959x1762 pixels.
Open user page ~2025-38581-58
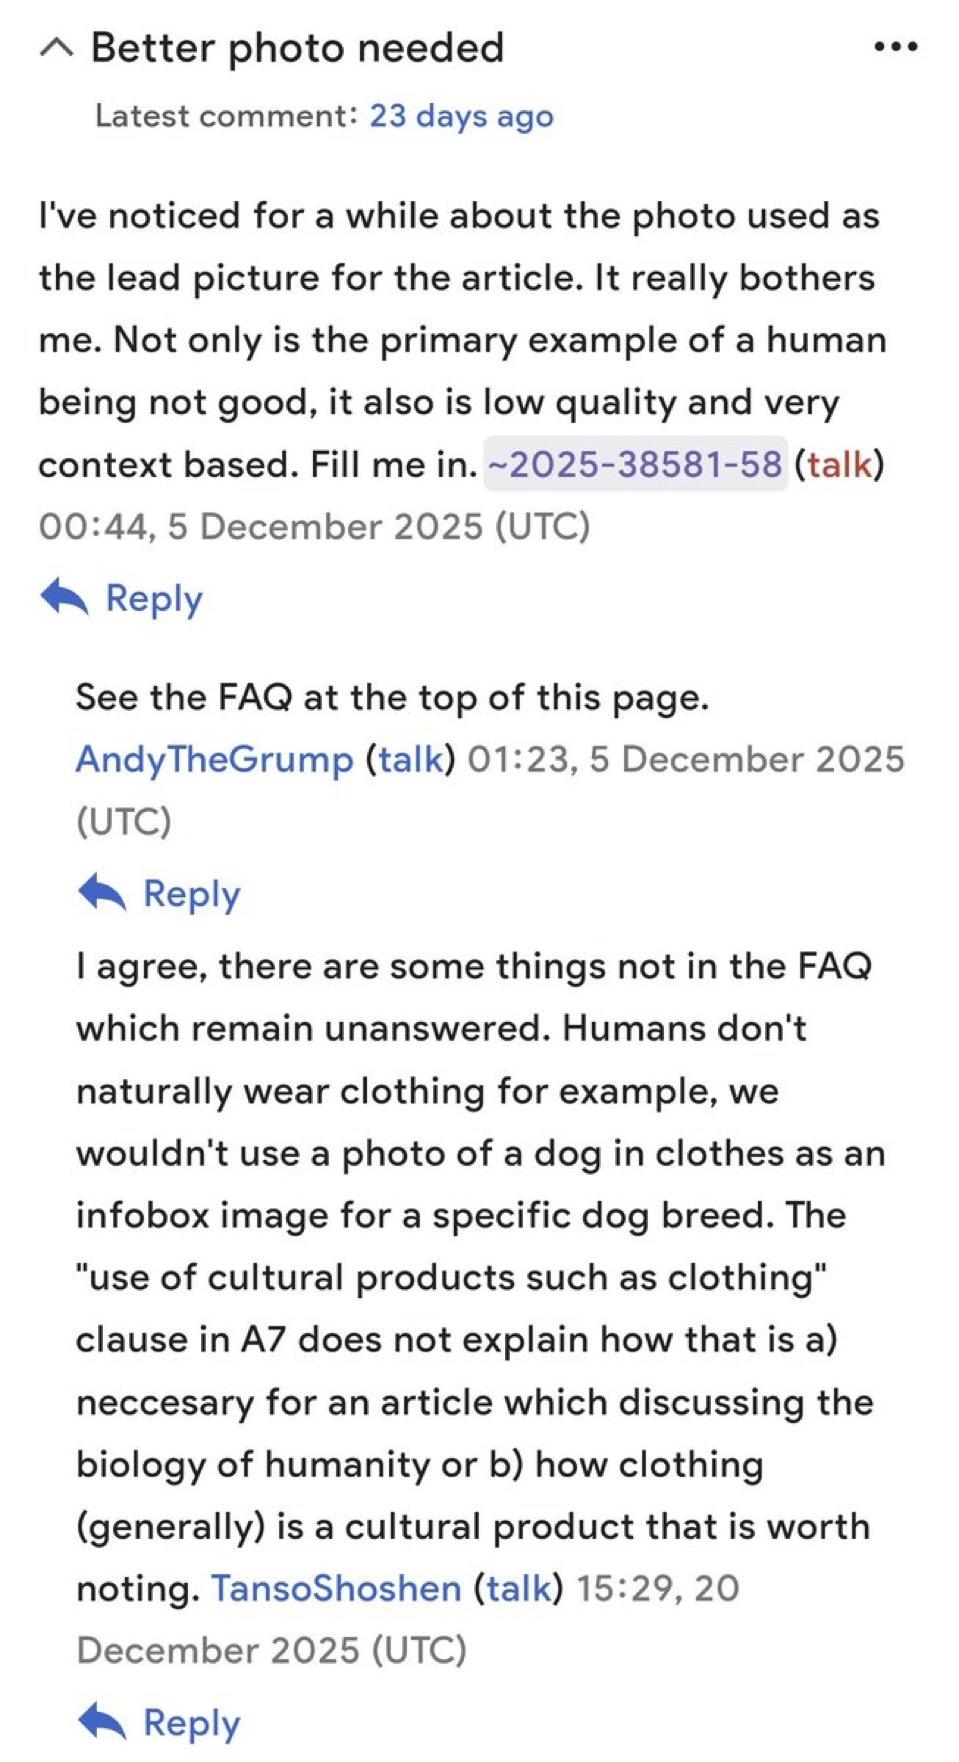(635, 464)
